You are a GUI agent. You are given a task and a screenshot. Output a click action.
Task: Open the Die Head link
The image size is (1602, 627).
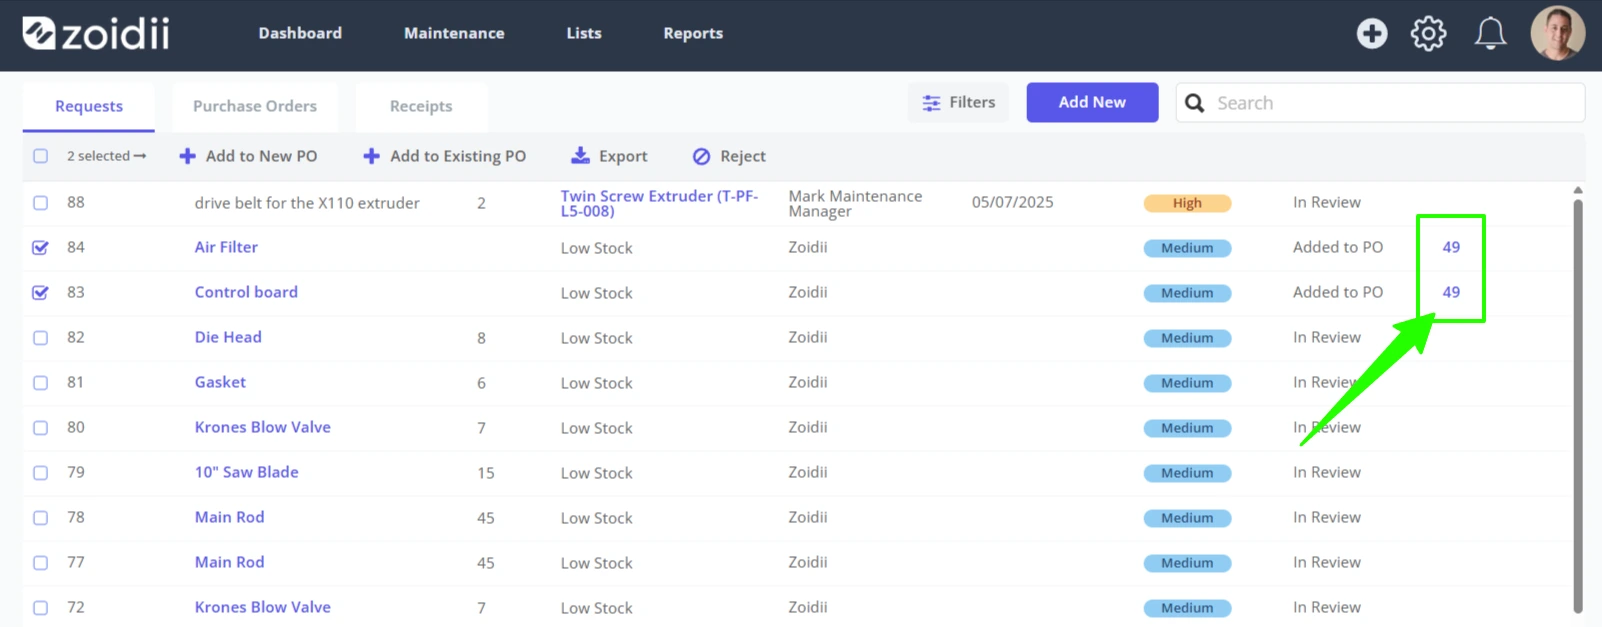(x=228, y=337)
